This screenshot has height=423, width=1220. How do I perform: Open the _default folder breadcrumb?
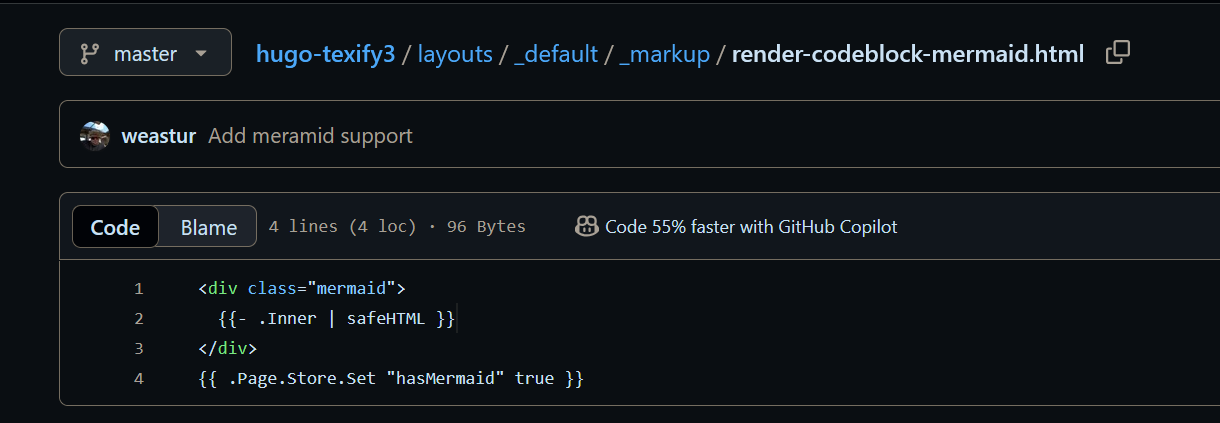point(556,54)
